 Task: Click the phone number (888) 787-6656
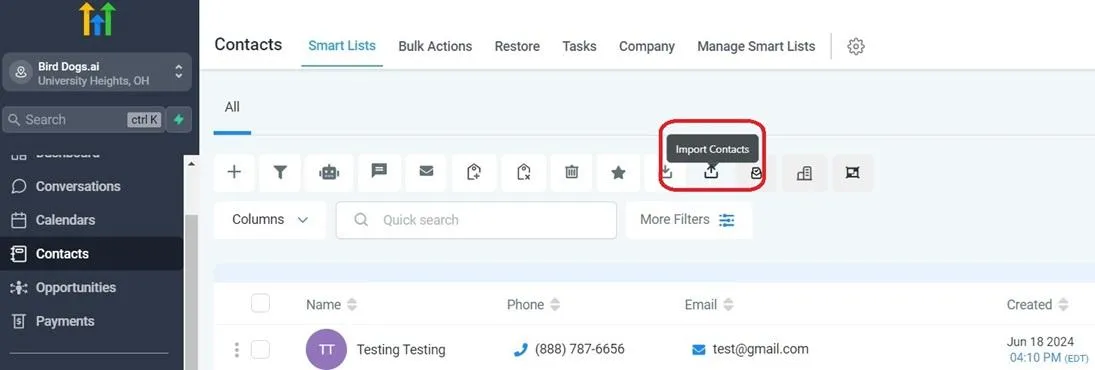tap(580, 349)
